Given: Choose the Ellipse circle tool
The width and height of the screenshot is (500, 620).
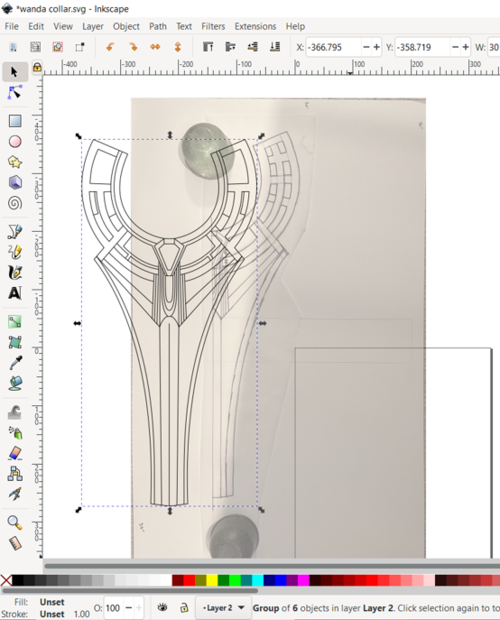Looking at the screenshot, I should click(15, 142).
